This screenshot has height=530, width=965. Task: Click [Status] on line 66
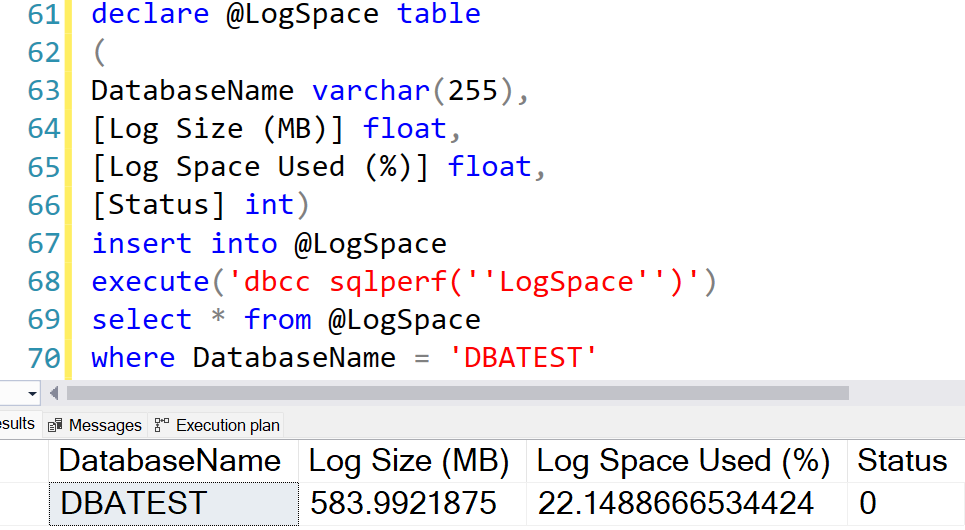[159, 205]
